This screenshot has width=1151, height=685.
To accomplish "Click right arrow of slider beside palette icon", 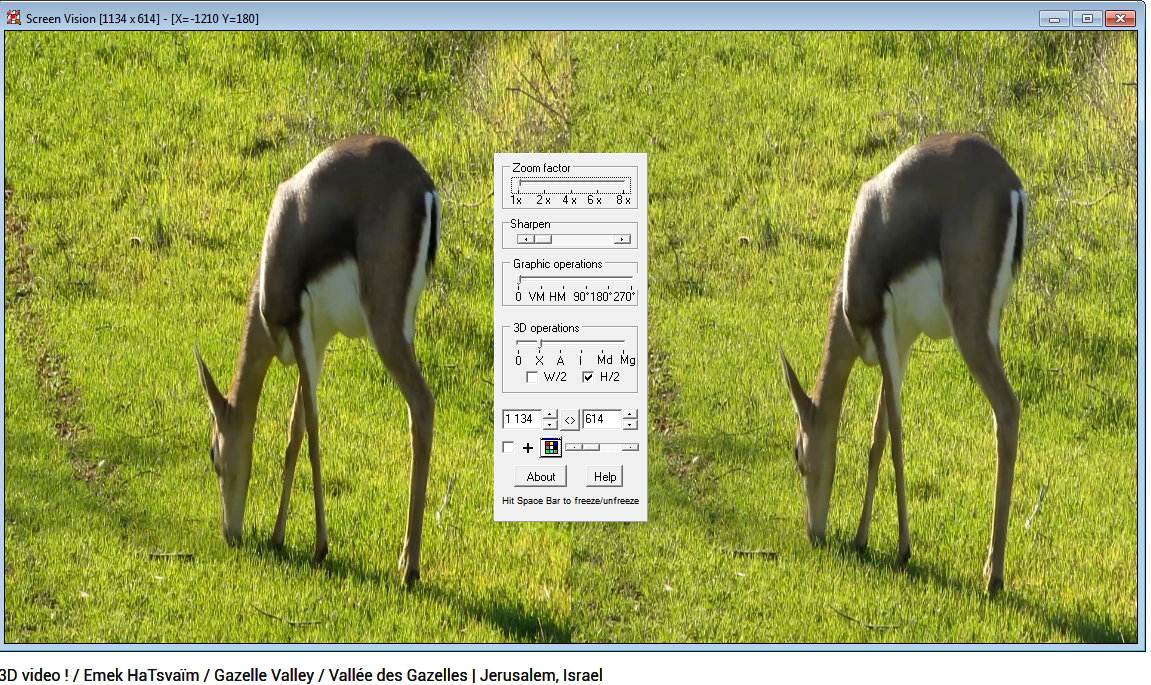I will [630, 447].
